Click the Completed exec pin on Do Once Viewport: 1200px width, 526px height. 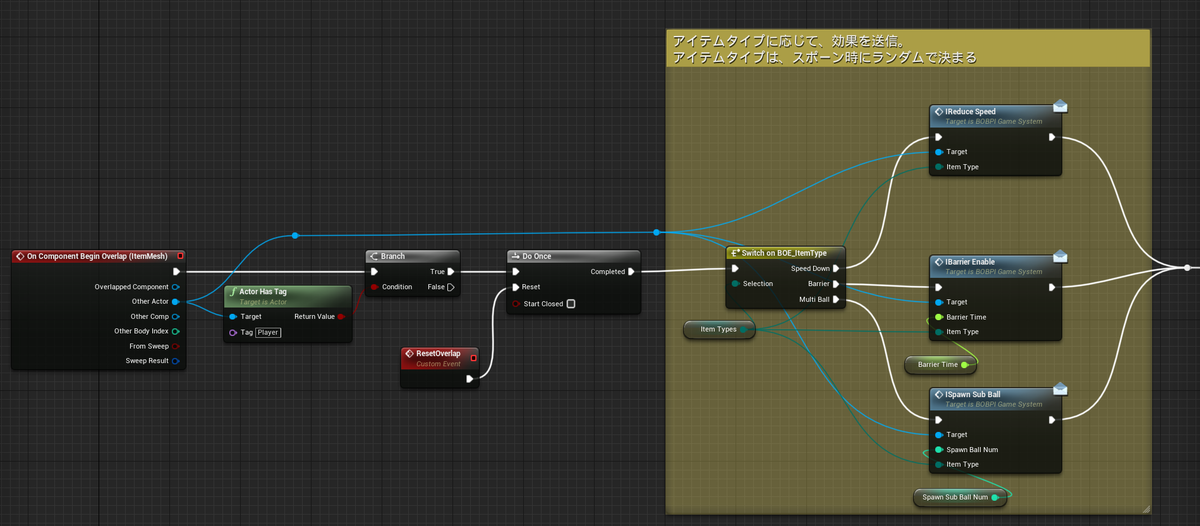[x=631, y=271]
